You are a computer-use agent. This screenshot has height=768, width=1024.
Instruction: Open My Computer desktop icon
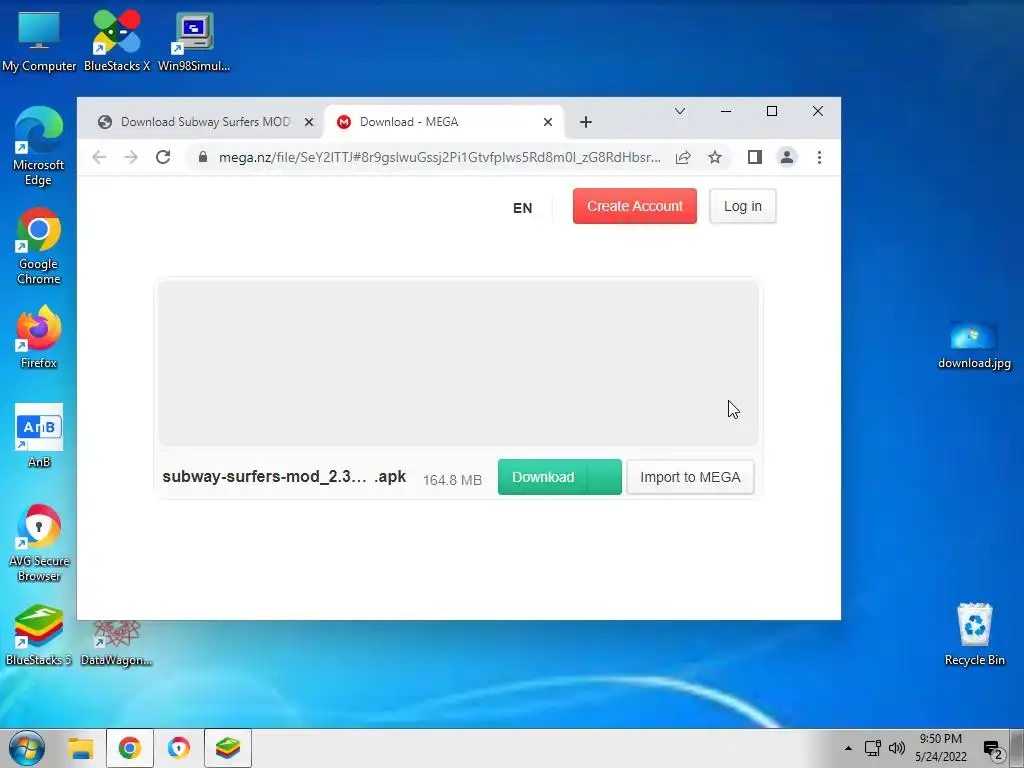(x=39, y=40)
